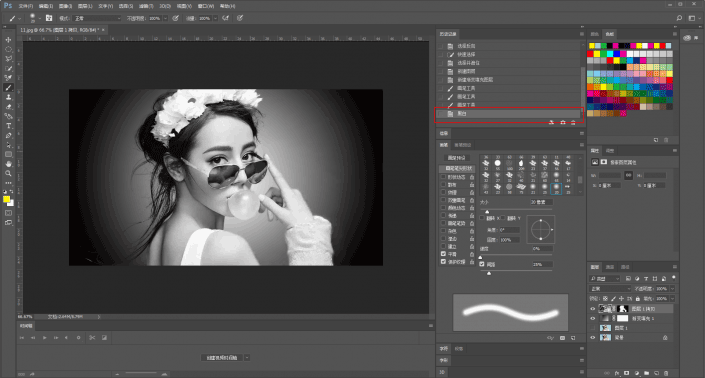
Task: Pick the red swatch in the color panel
Action: coord(590,54)
